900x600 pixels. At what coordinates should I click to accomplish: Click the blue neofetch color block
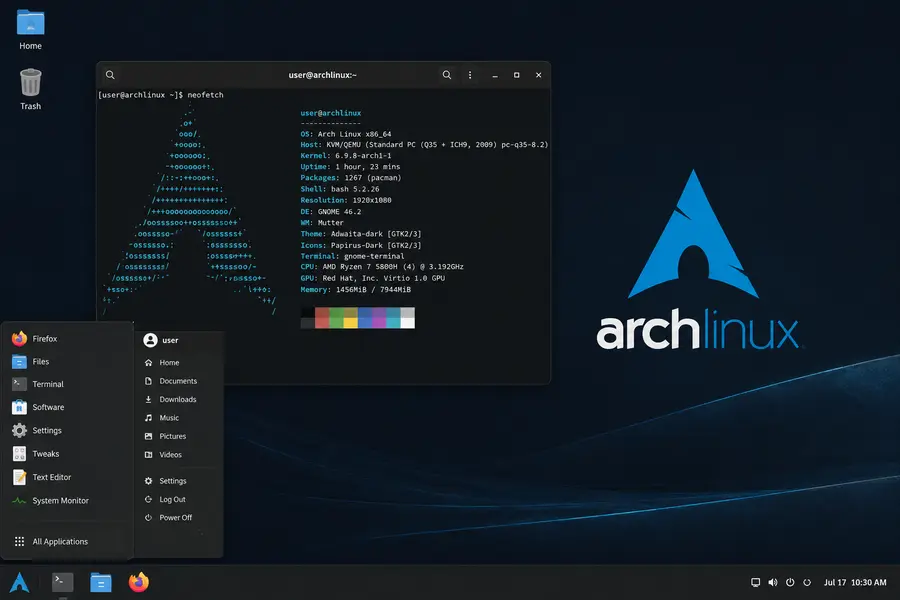(x=365, y=318)
